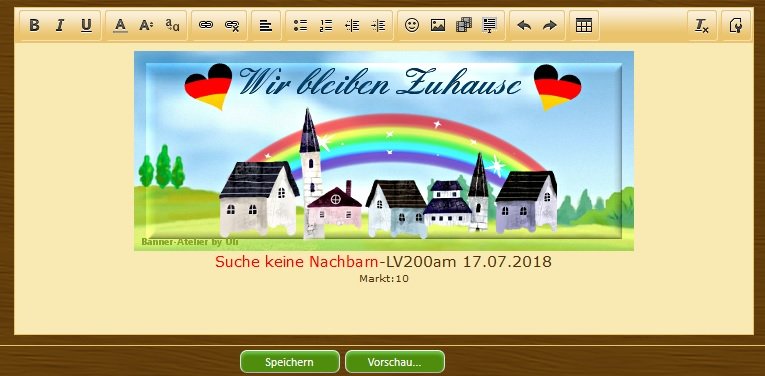Screen dimensions: 765x376
Task: Open the font size dropdown
Action: pos(146,25)
